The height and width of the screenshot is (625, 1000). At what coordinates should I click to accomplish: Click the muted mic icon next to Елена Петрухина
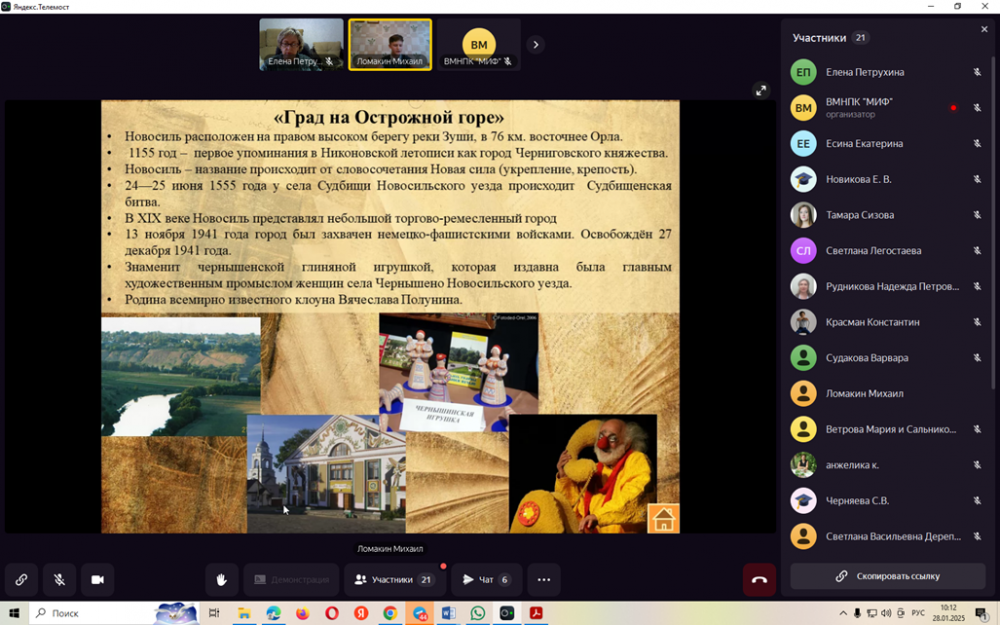tap(977, 72)
